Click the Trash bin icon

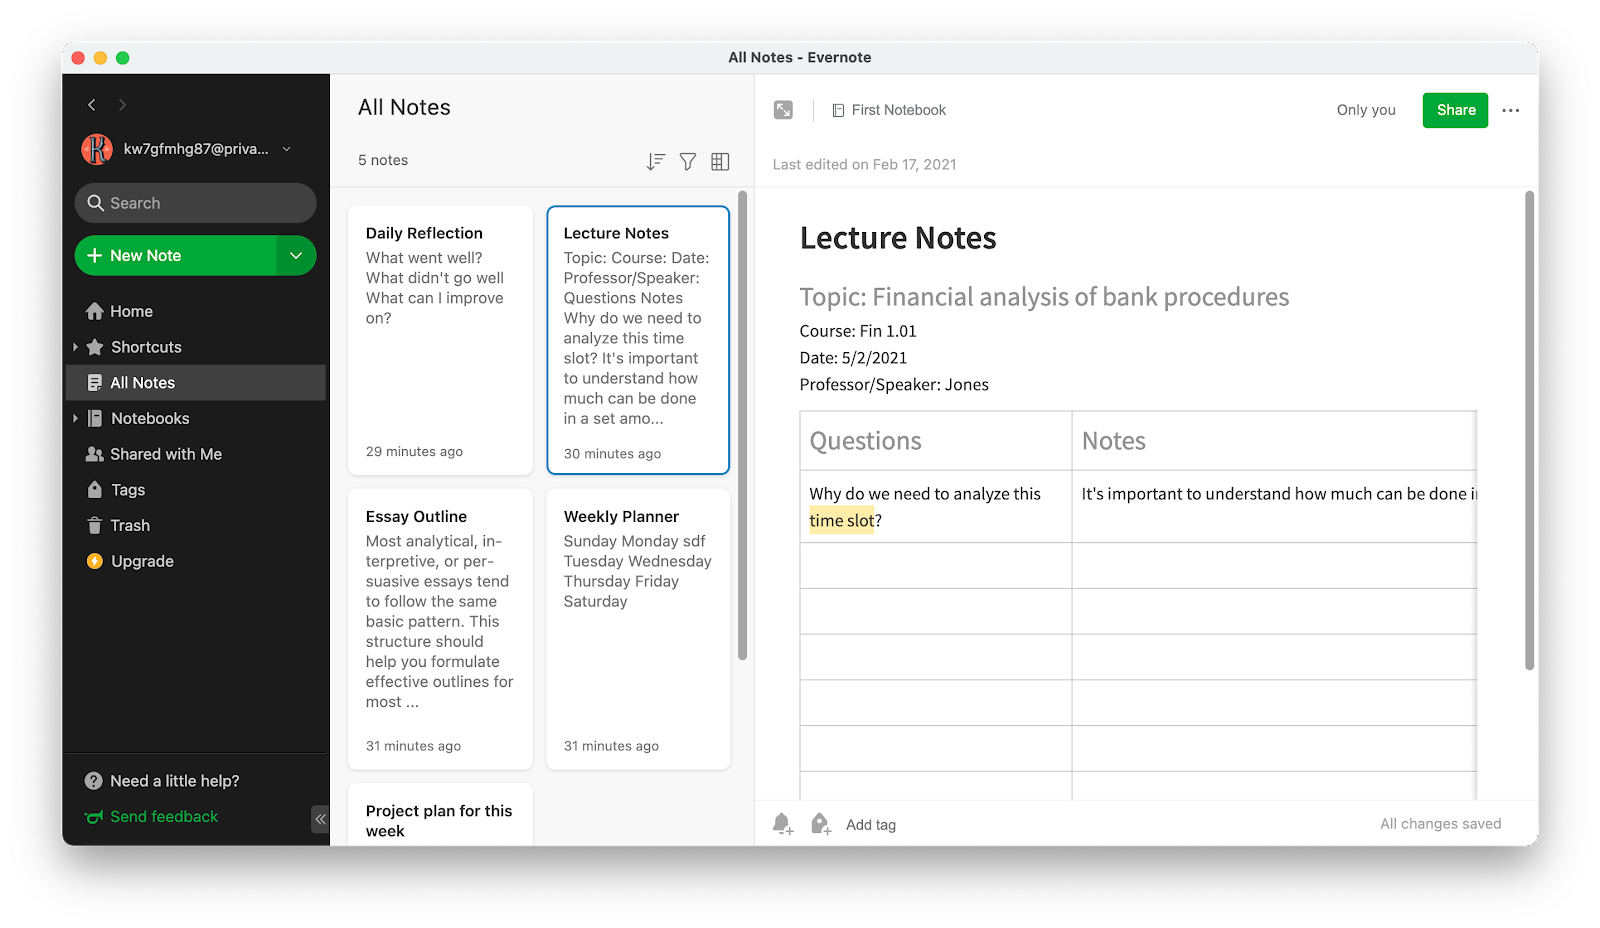95,525
